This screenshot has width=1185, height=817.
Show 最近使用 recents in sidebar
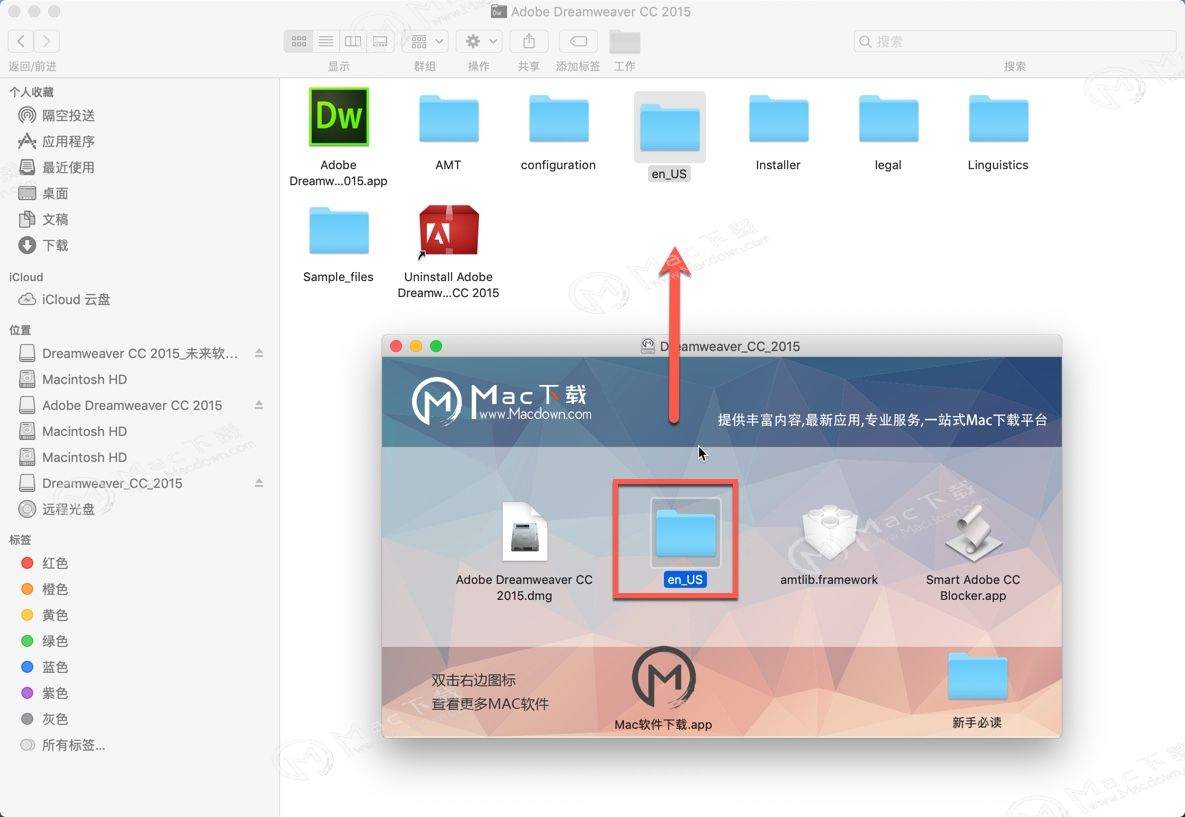(68, 167)
